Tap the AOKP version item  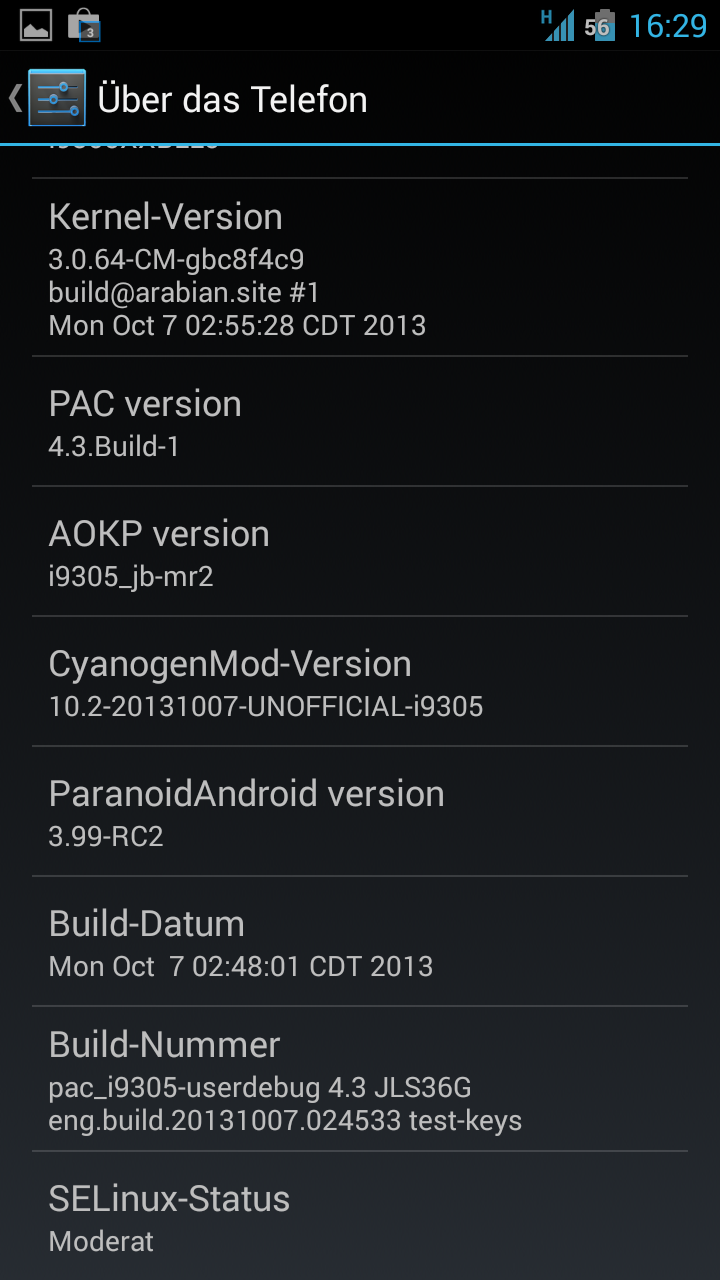pos(360,551)
